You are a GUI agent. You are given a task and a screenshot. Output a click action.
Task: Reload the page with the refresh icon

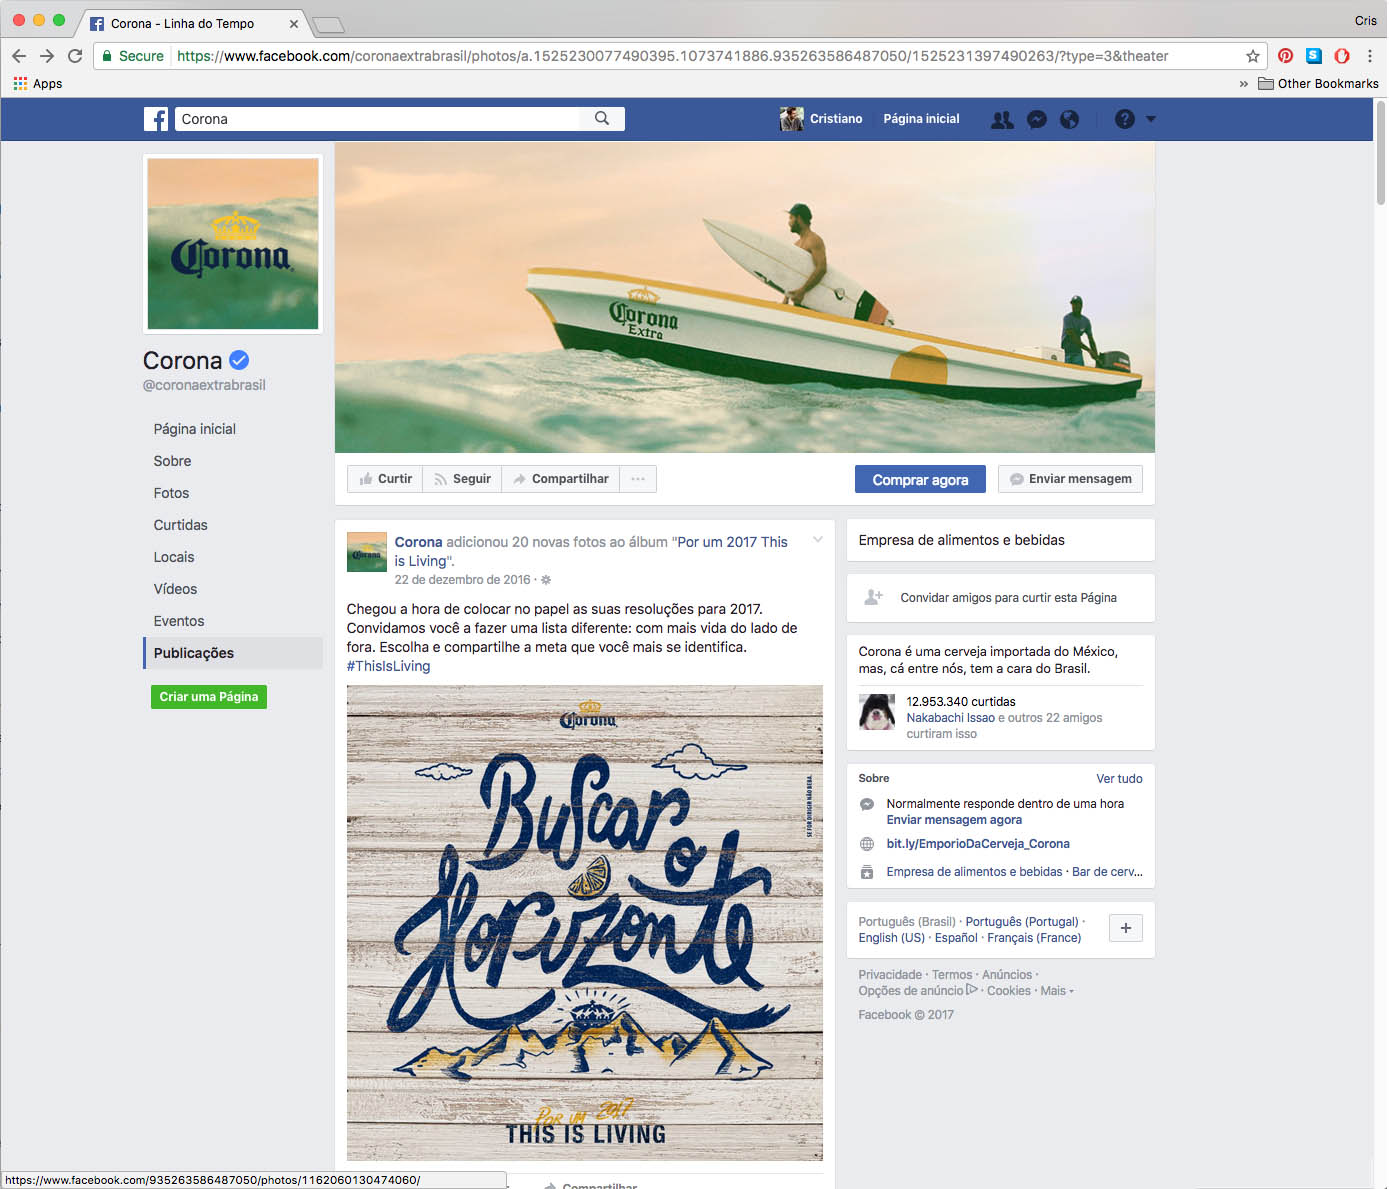click(75, 56)
